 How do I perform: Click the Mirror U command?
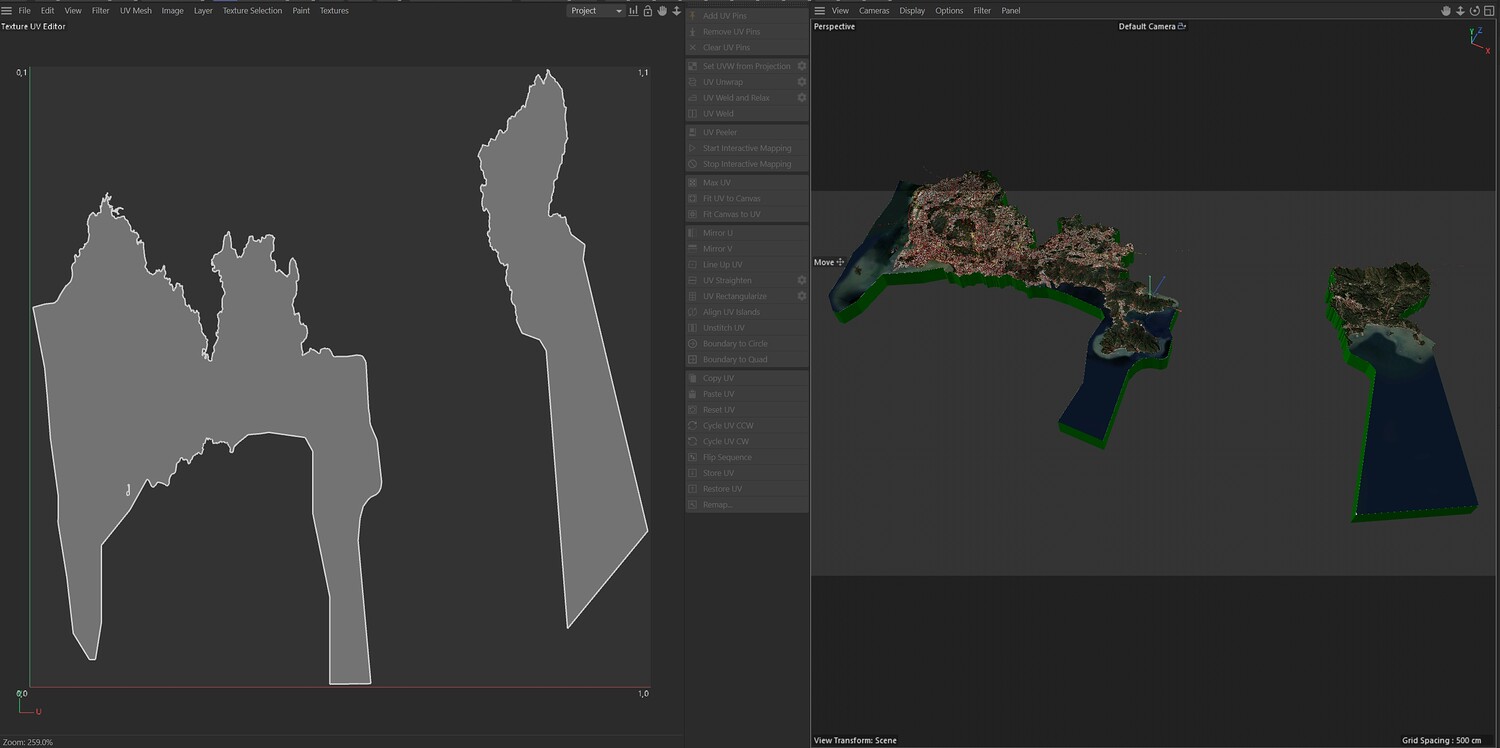point(747,233)
